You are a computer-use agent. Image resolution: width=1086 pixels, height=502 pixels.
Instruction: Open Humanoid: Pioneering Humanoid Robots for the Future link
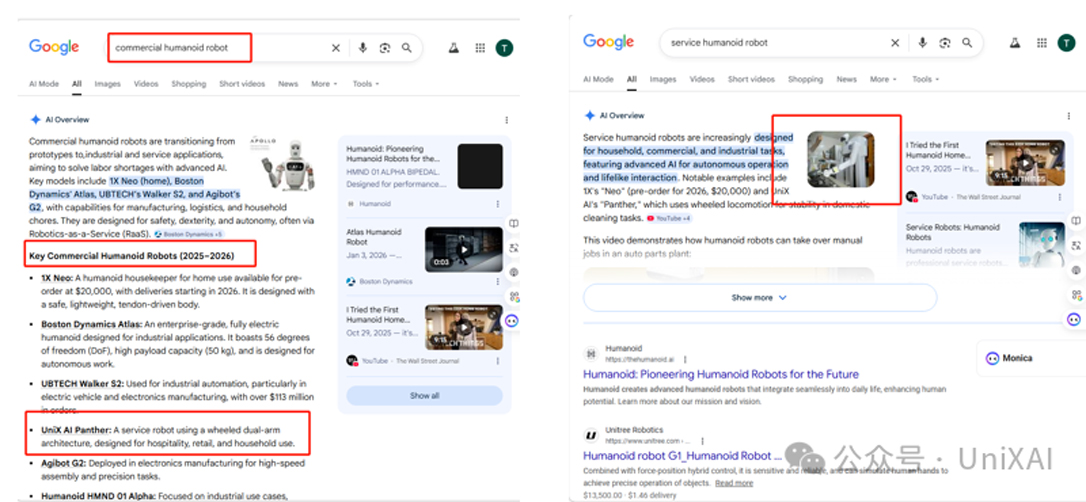pos(720,375)
